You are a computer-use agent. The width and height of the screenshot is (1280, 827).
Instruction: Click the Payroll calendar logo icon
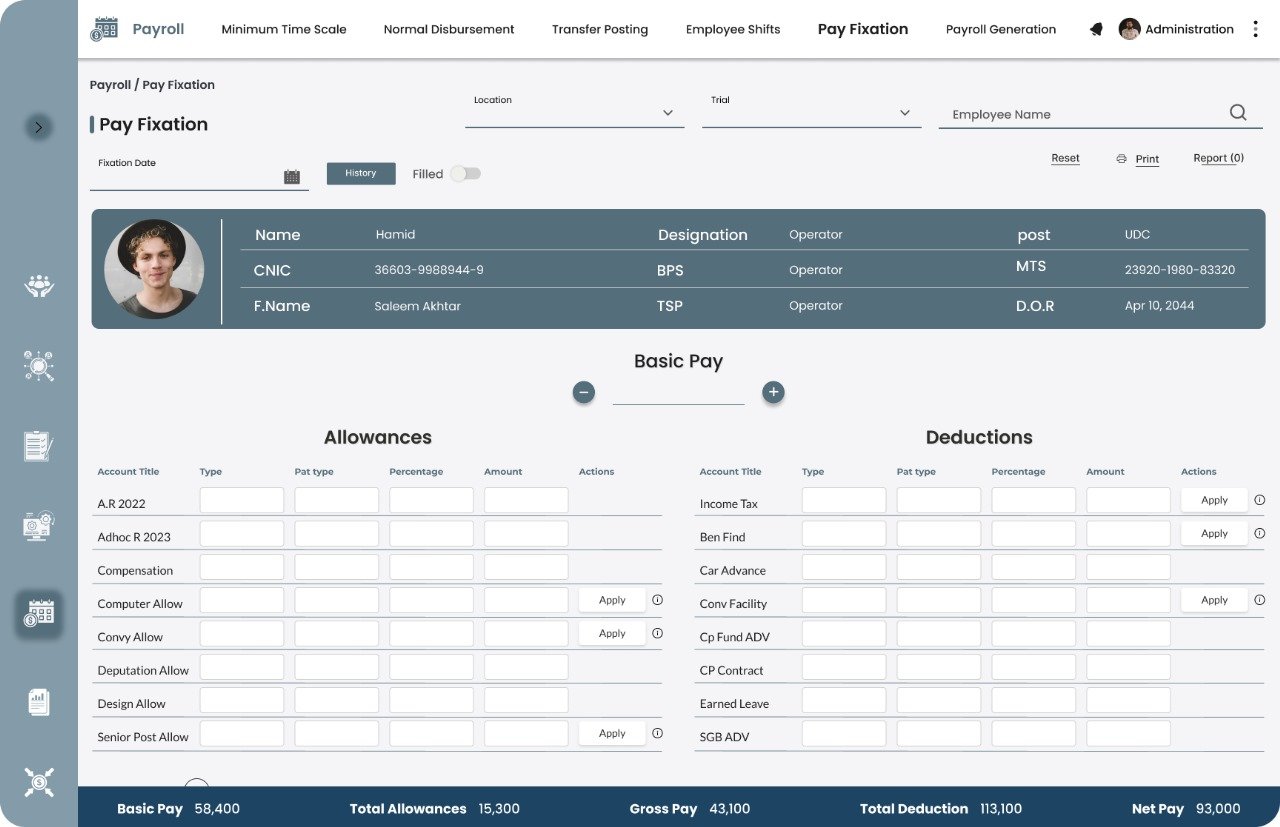(104, 29)
